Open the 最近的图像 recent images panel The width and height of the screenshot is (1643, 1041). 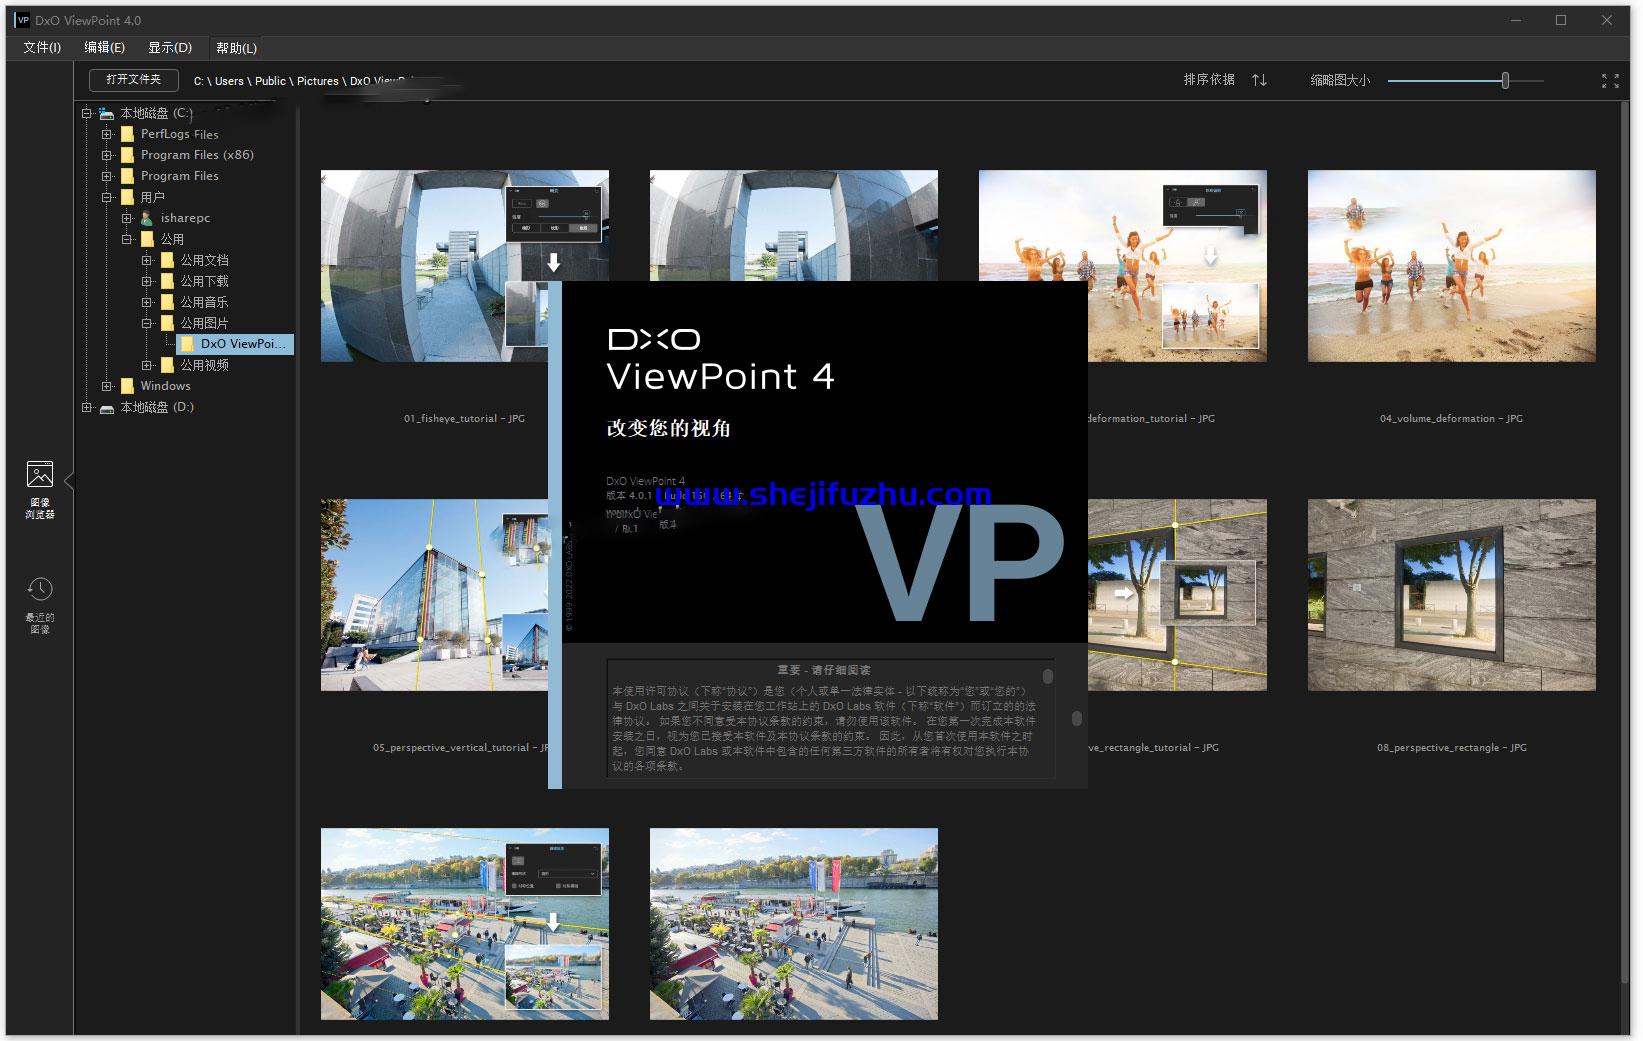(40, 605)
